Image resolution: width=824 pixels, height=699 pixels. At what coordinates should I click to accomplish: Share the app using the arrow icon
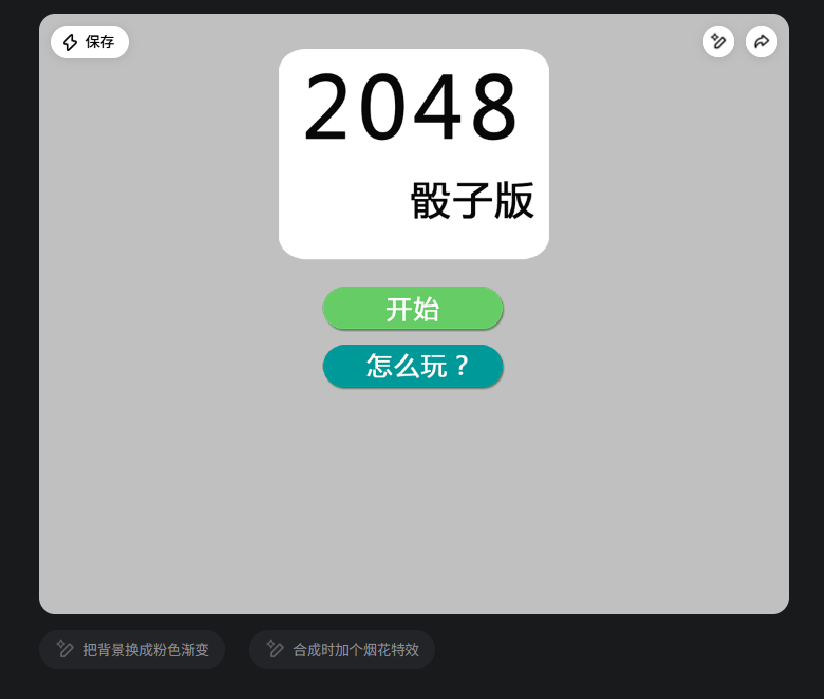tap(762, 42)
